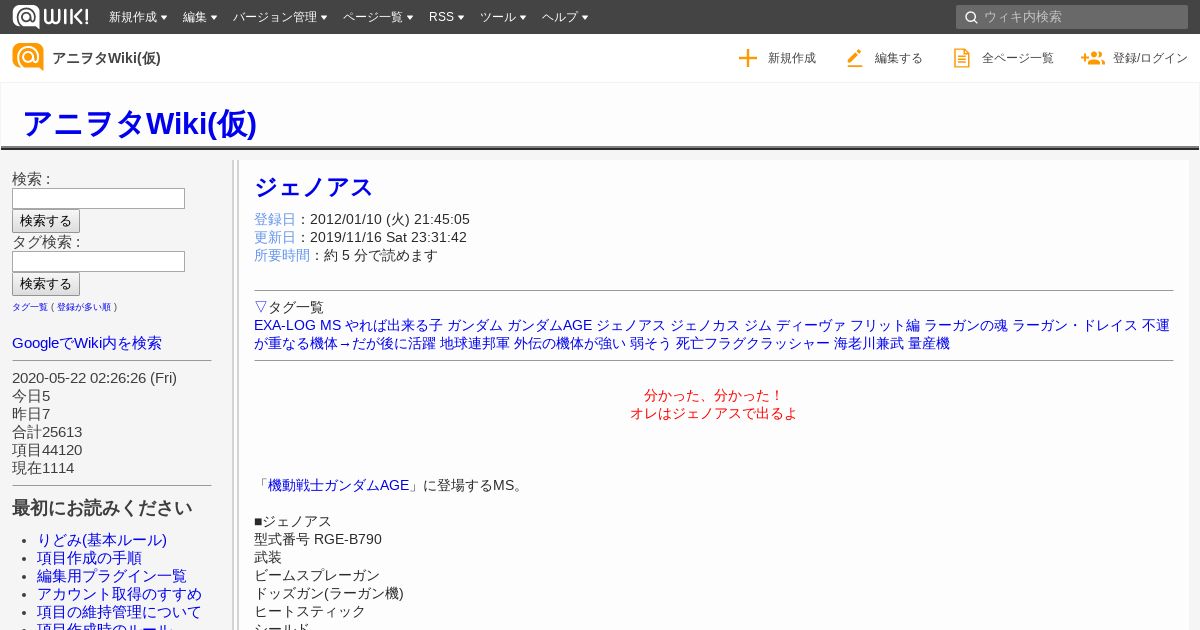Open the 編集 dropdown menu

(x=200, y=17)
